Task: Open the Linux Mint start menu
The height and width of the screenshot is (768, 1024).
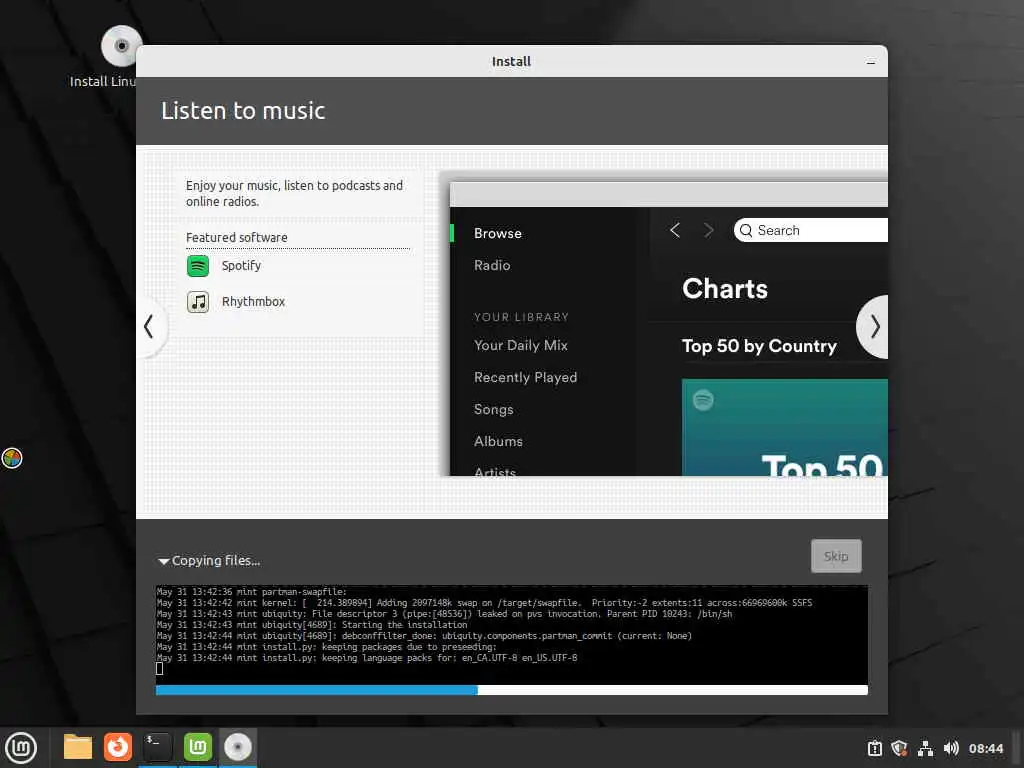Action: pyautogui.click(x=21, y=747)
